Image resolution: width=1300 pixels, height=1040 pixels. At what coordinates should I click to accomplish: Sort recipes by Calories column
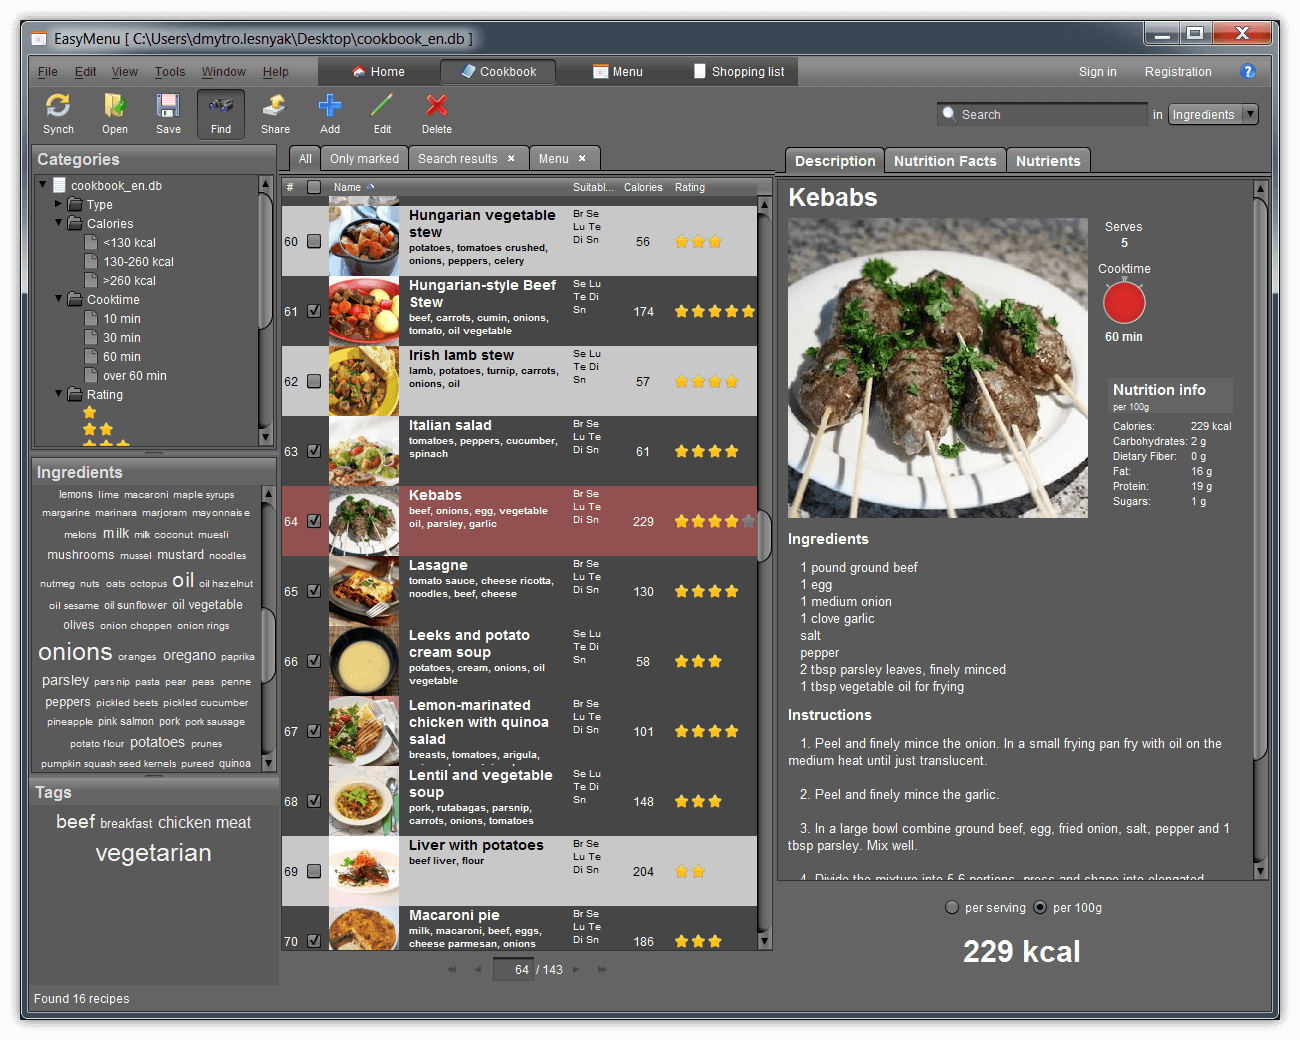coord(643,187)
